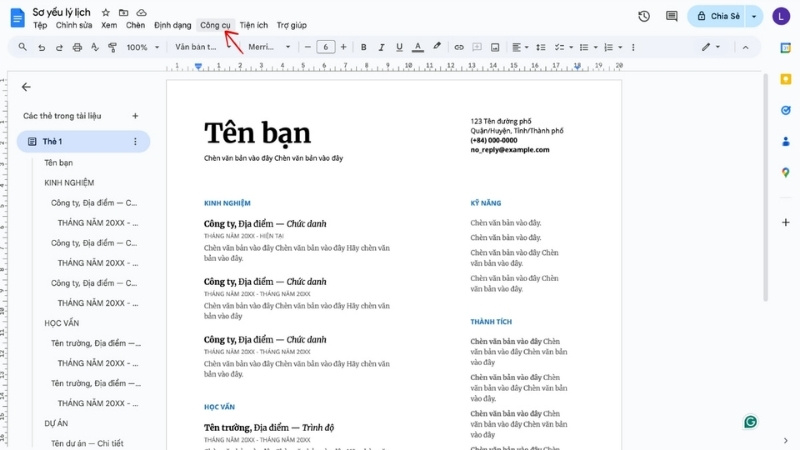800x450 pixels.
Task: Open the text color picker
Action: point(417,47)
